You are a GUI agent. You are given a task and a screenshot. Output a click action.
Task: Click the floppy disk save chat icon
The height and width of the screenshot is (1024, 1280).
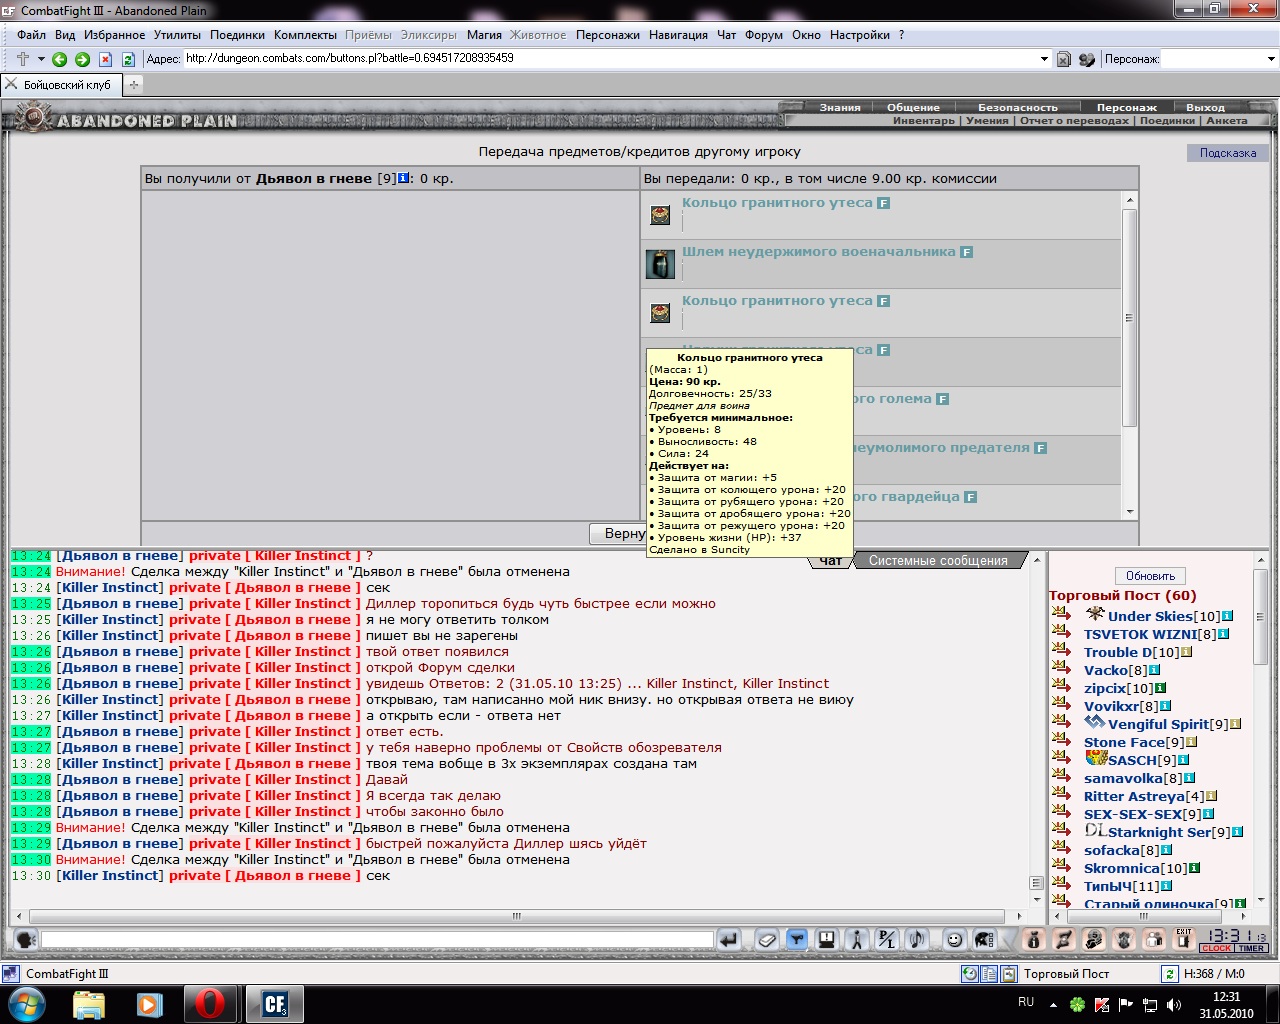click(826, 939)
